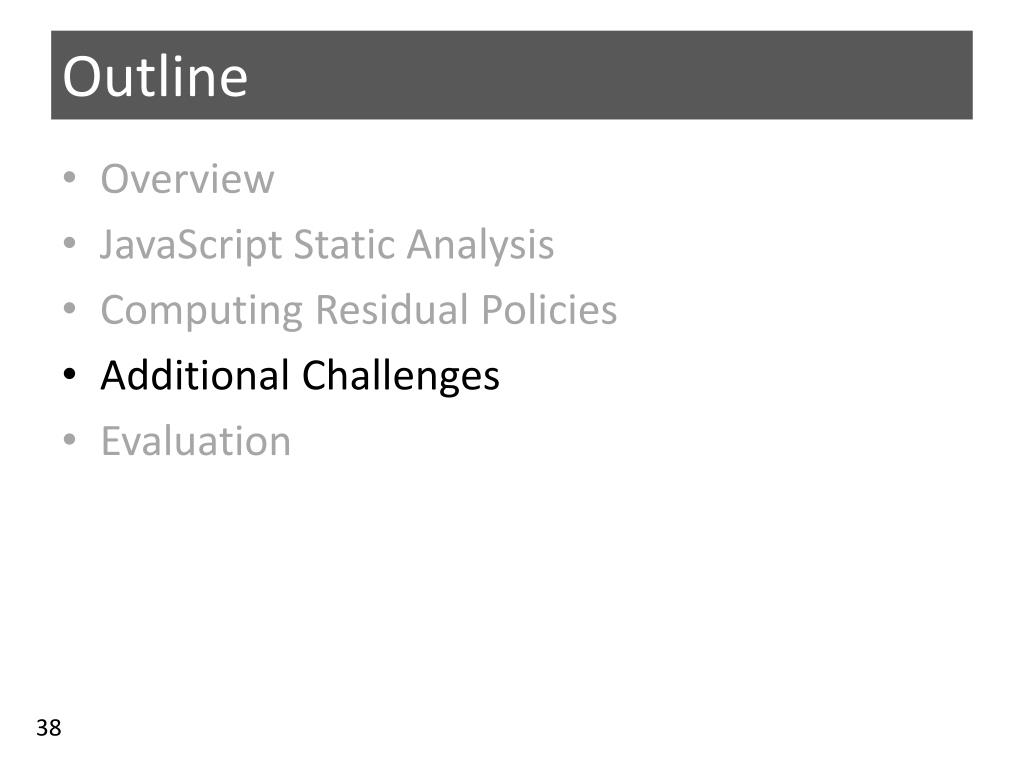
Task: Click the word "Static" in second bullet
Action: point(344,244)
